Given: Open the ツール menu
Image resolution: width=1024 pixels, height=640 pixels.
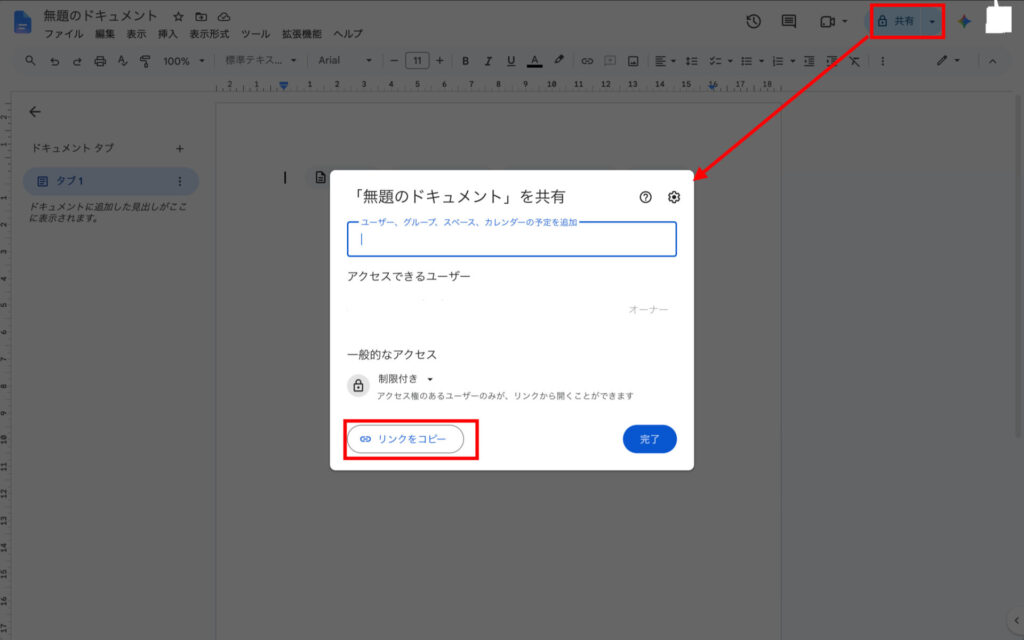Looking at the screenshot, I should (x=255, y=34).
